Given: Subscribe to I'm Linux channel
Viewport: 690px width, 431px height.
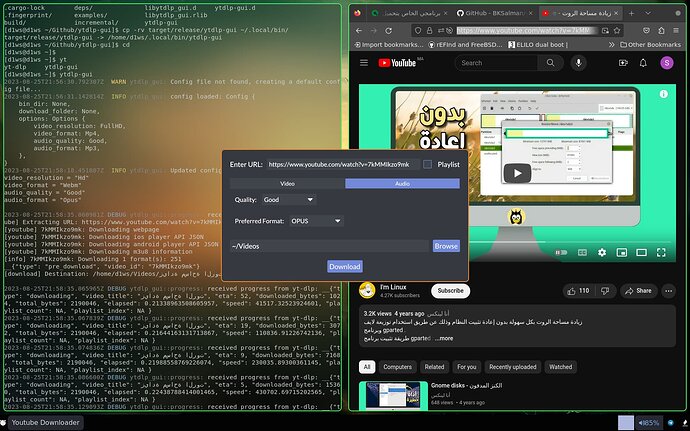Looking at the screenshot, I should coord(451,291).
